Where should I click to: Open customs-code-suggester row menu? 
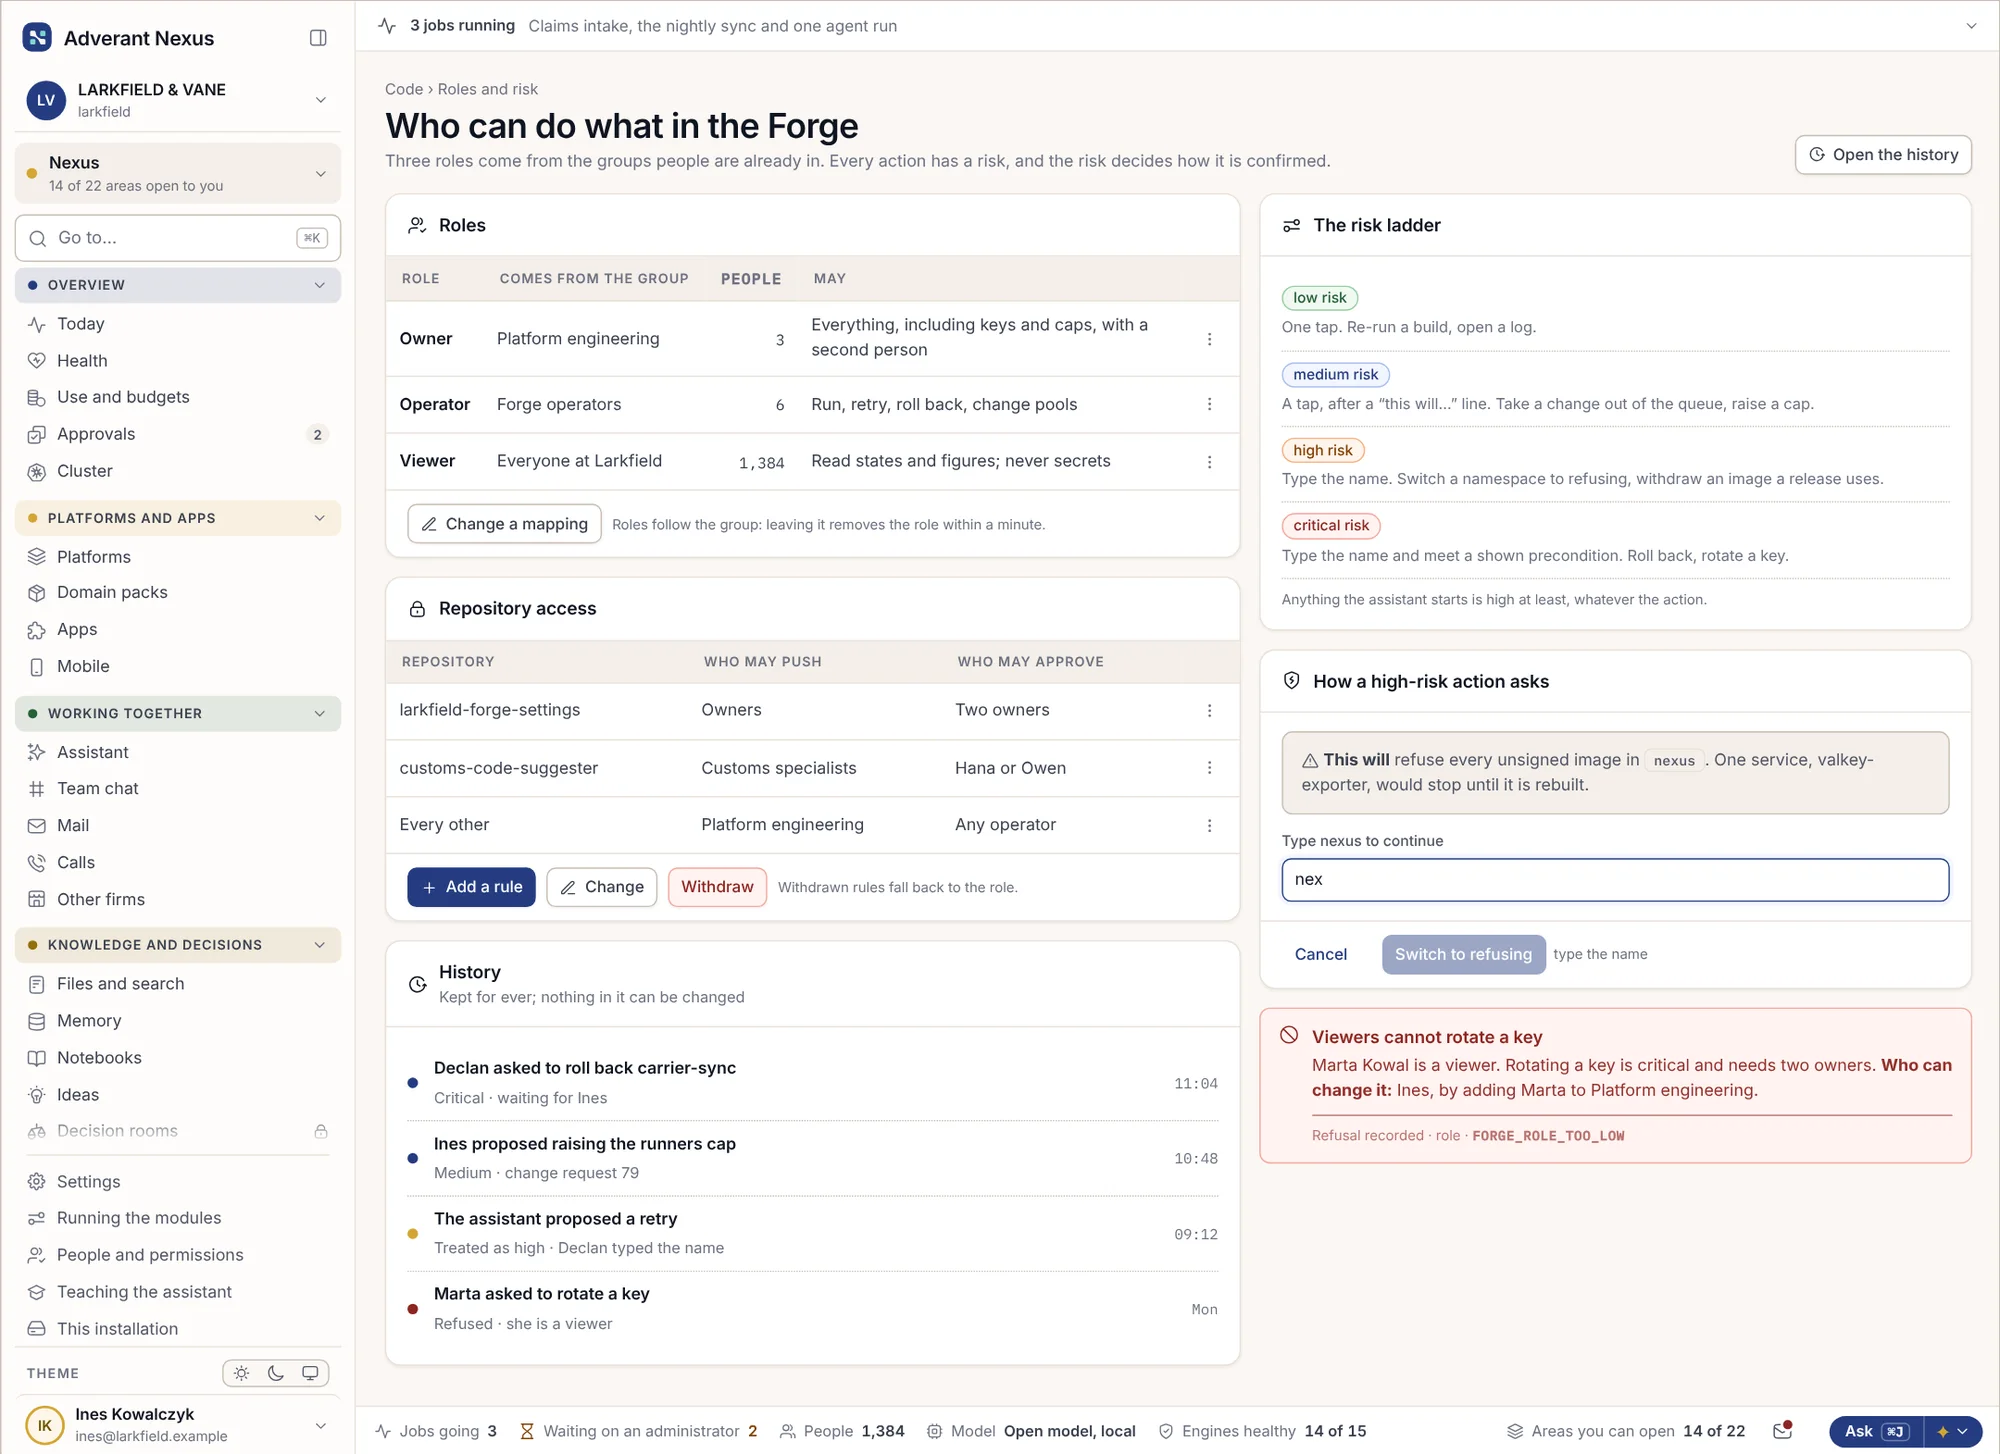coord(1209,768)
